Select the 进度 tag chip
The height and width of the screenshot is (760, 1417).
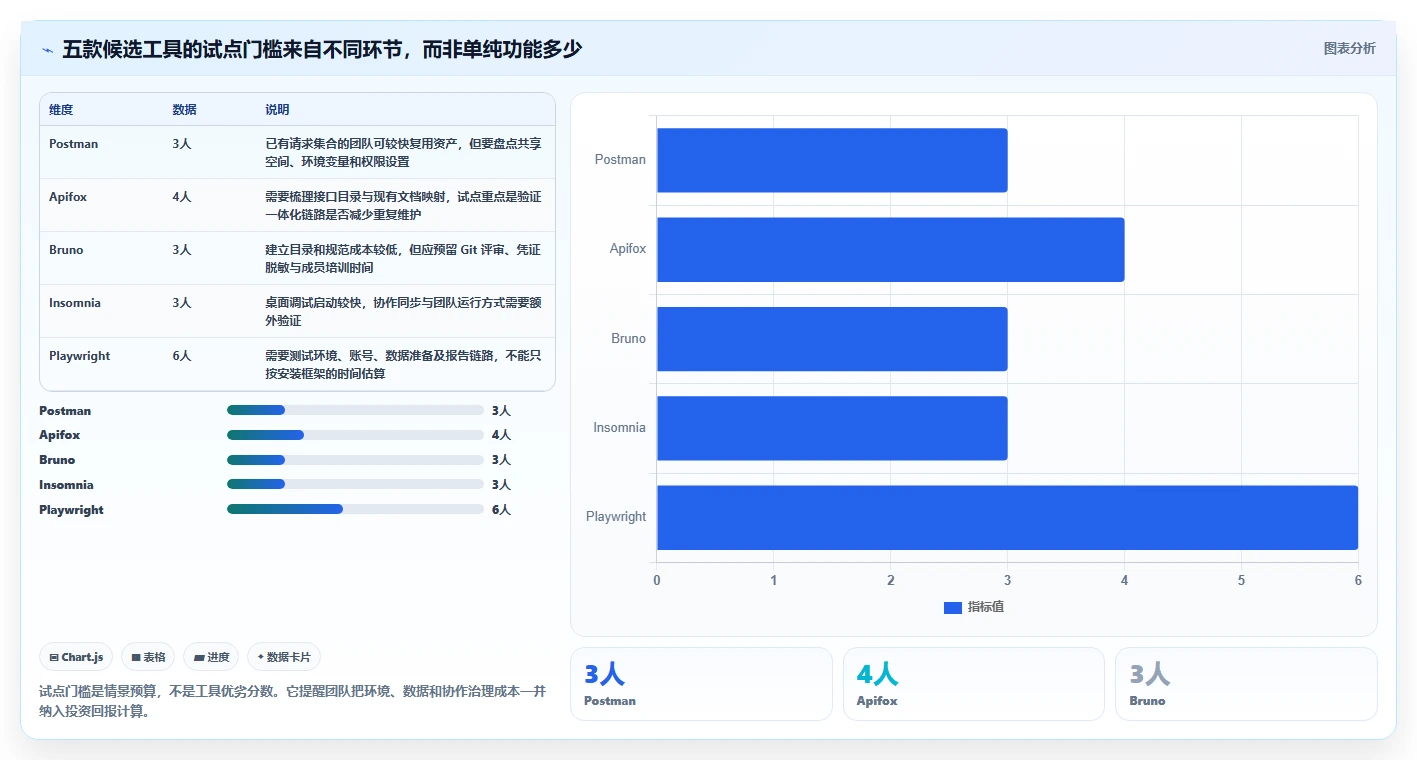211,657
